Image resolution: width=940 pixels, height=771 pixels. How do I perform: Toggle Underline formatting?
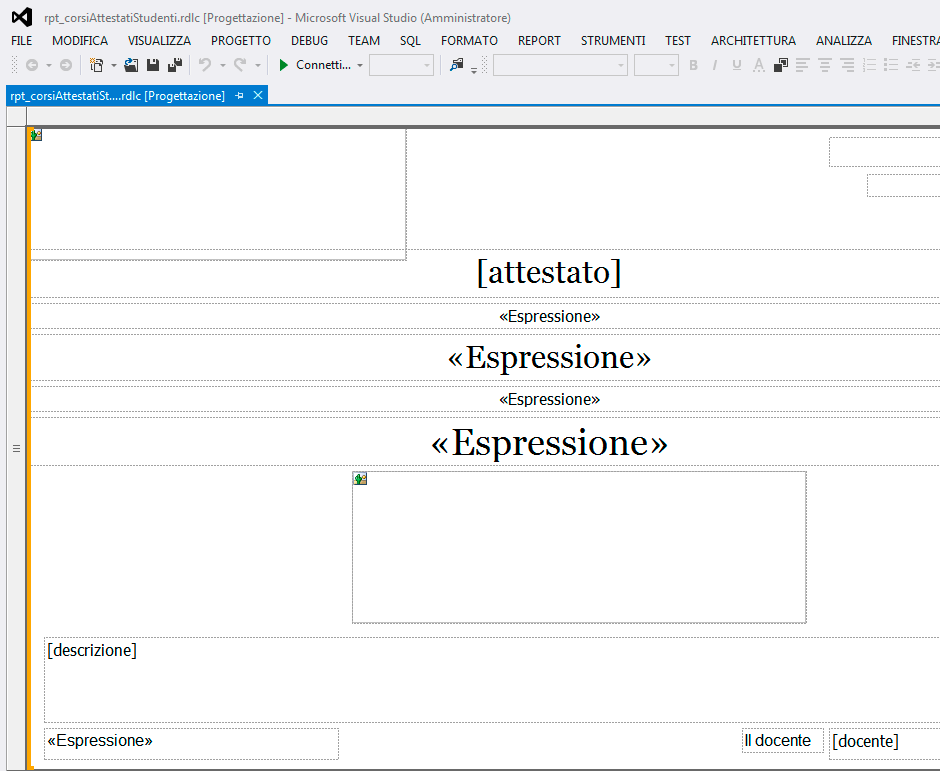point(737,65)
